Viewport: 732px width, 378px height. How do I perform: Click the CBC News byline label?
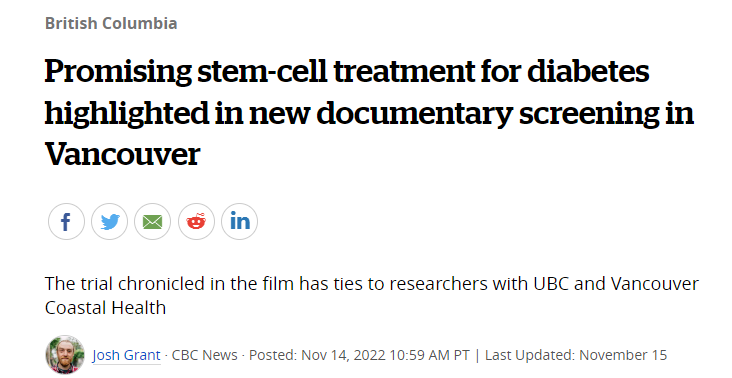[204, 355]
